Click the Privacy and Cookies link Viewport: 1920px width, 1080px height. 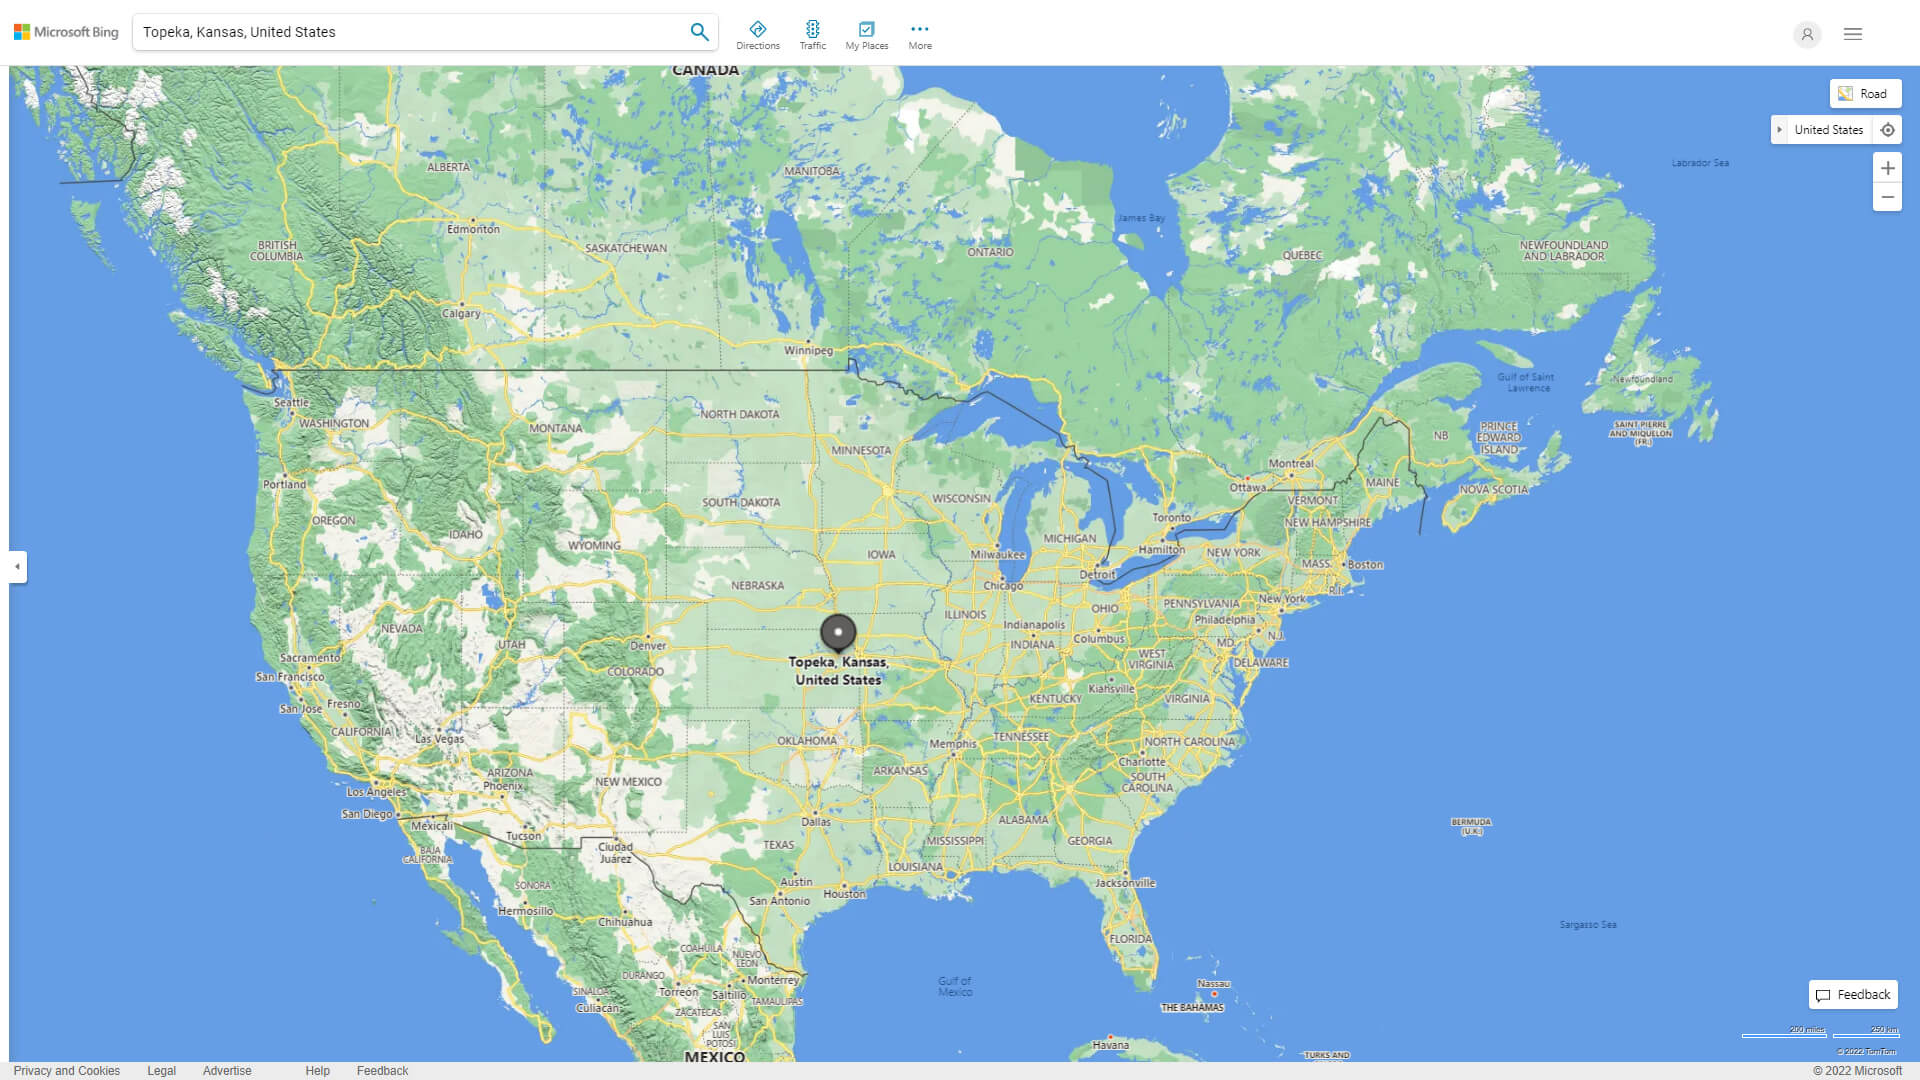click(x=66, y=1071)
